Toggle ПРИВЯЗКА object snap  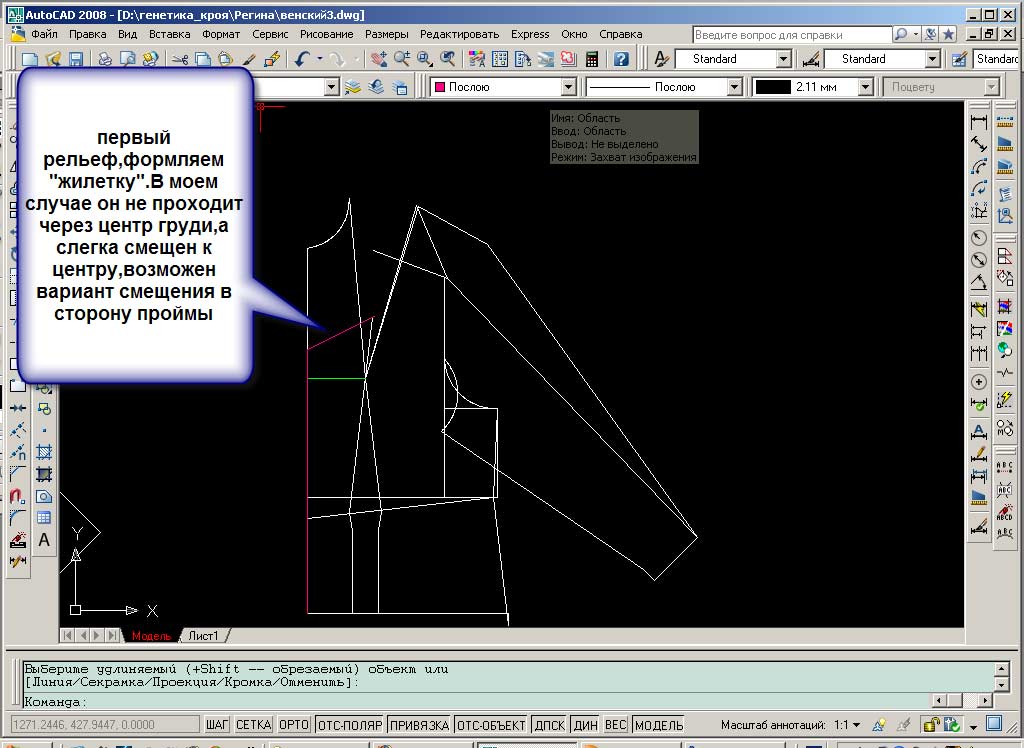(418, 725)
